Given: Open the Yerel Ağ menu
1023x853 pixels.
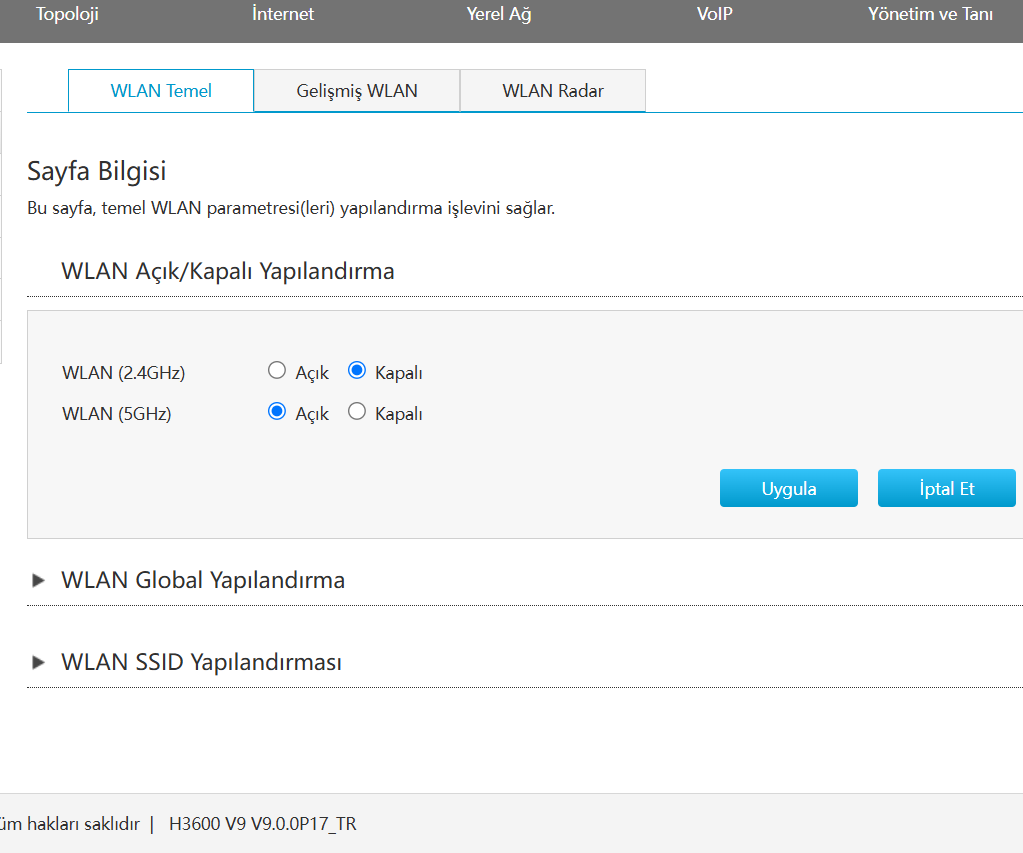Looking at the screenshot, I should [499, 14].
